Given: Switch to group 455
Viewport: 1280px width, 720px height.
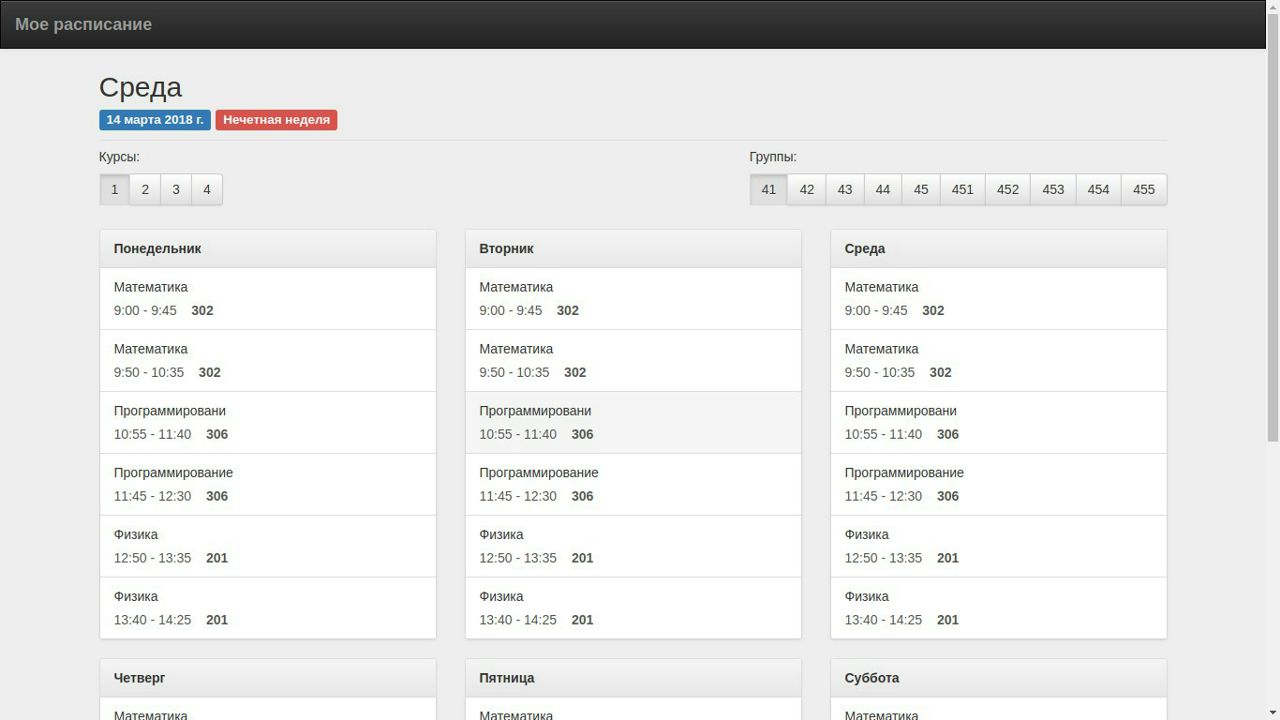Looking at the screenshot, I should point(1144,189).
